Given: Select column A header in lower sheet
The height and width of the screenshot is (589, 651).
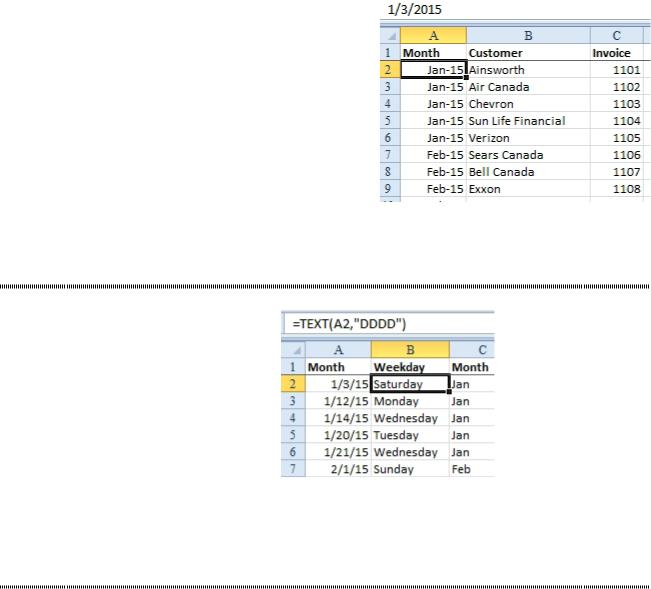Looking at the screenshot, I should [x=338, y=350].
